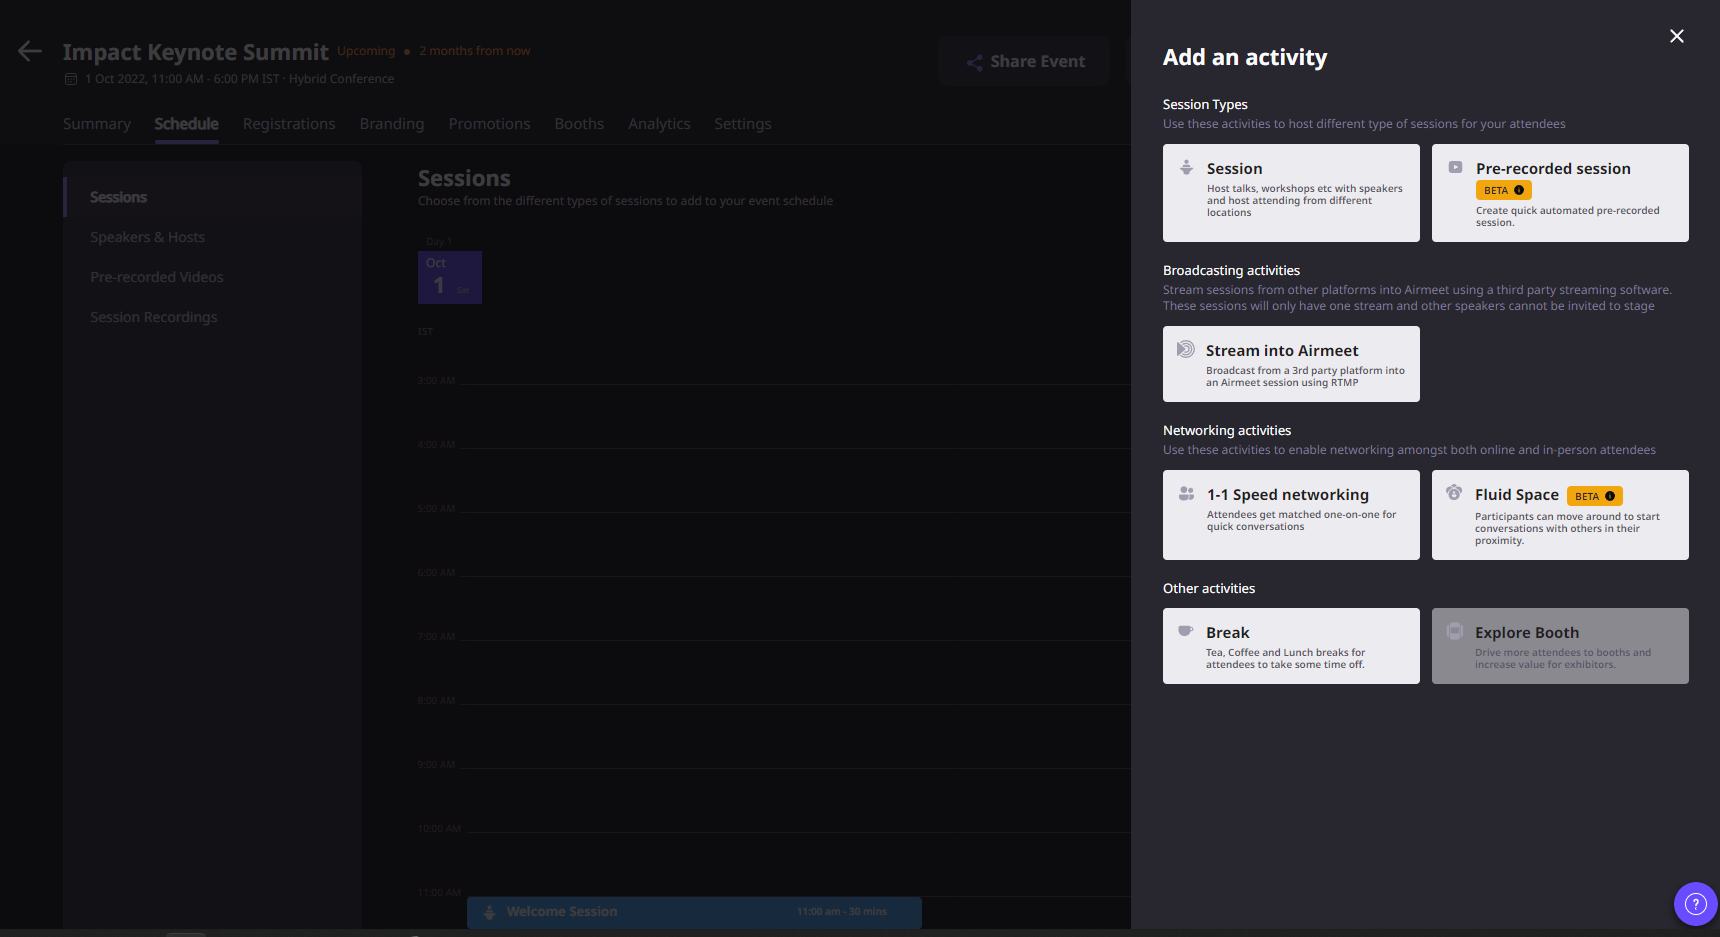Click the broadcast icon on Stream into Airmeet
This screenshot has width=1720, height=937.
tap(1186, 349)
